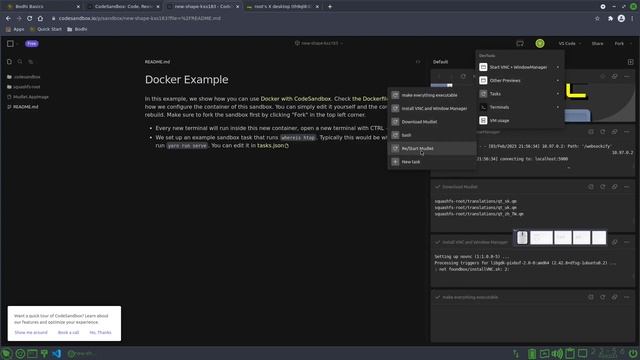Image resolution: width=640 pixels, height=360 pixels.
Task: Expand the 'Terminals' devtools submenu
Action: (520, 107)
